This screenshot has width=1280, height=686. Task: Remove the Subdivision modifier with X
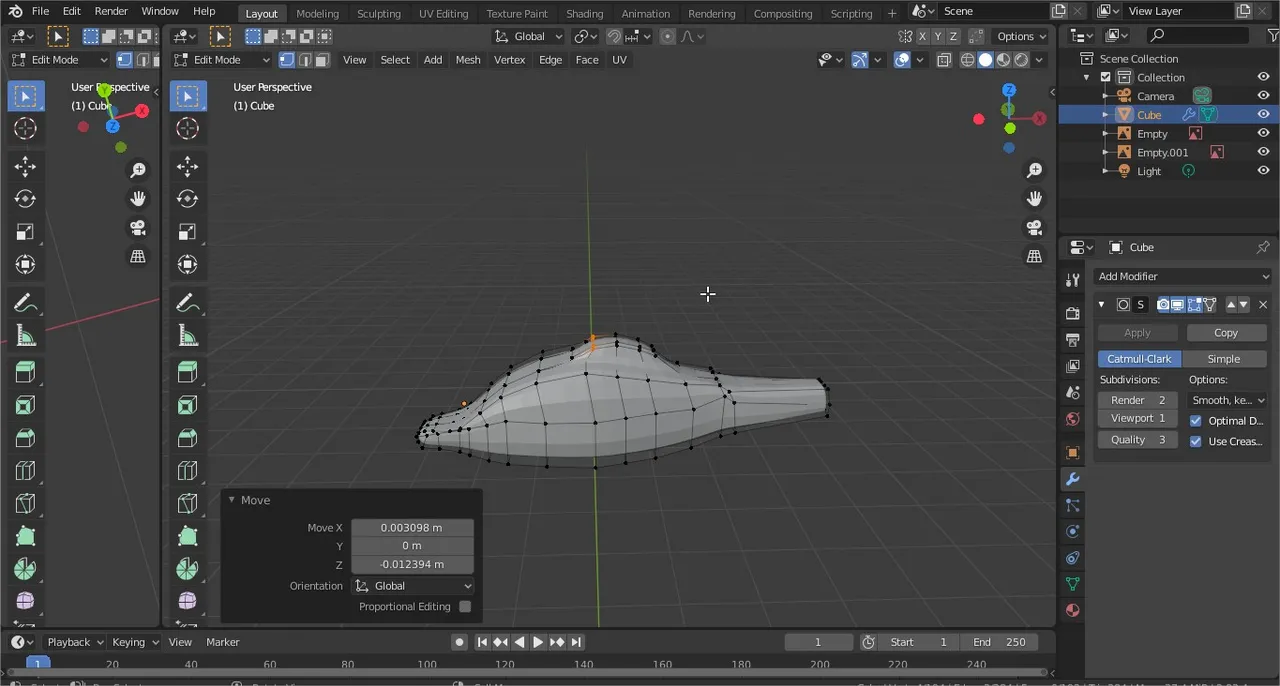coord(1262,304)
